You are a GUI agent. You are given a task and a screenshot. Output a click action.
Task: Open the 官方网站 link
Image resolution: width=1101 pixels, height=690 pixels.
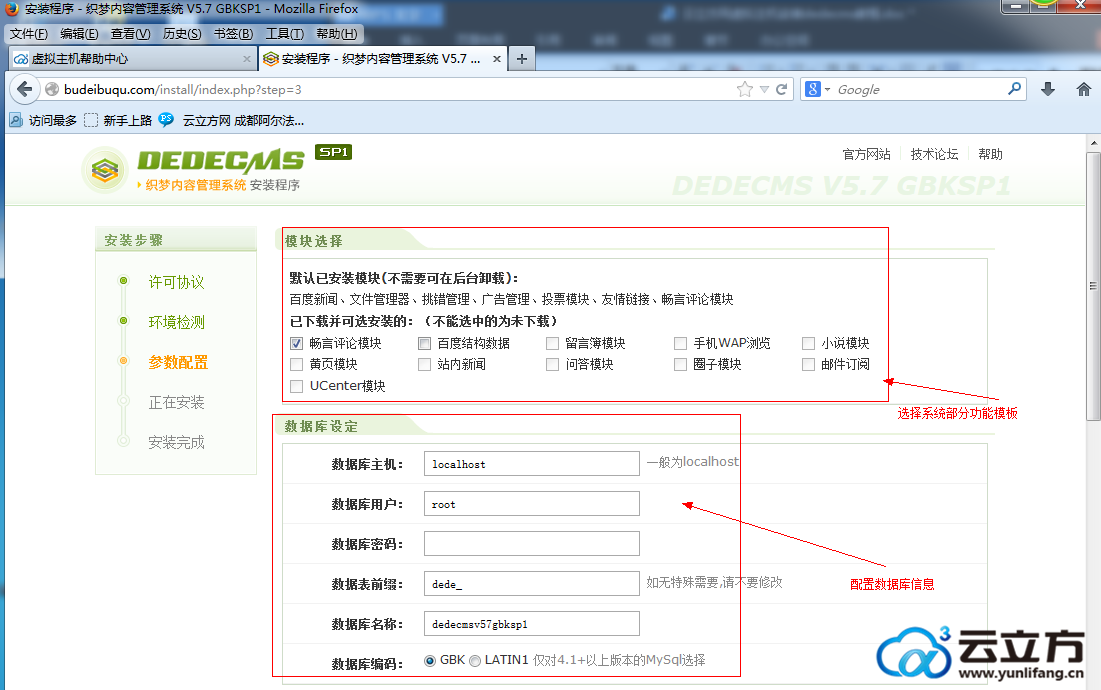coord(866,154)
